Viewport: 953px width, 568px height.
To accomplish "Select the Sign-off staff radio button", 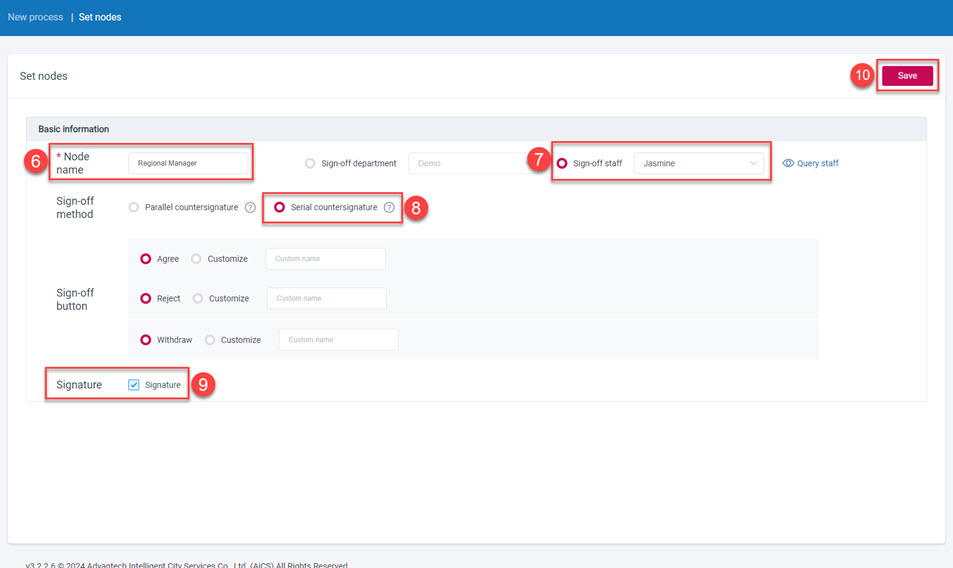I will (x=562, y=163).
